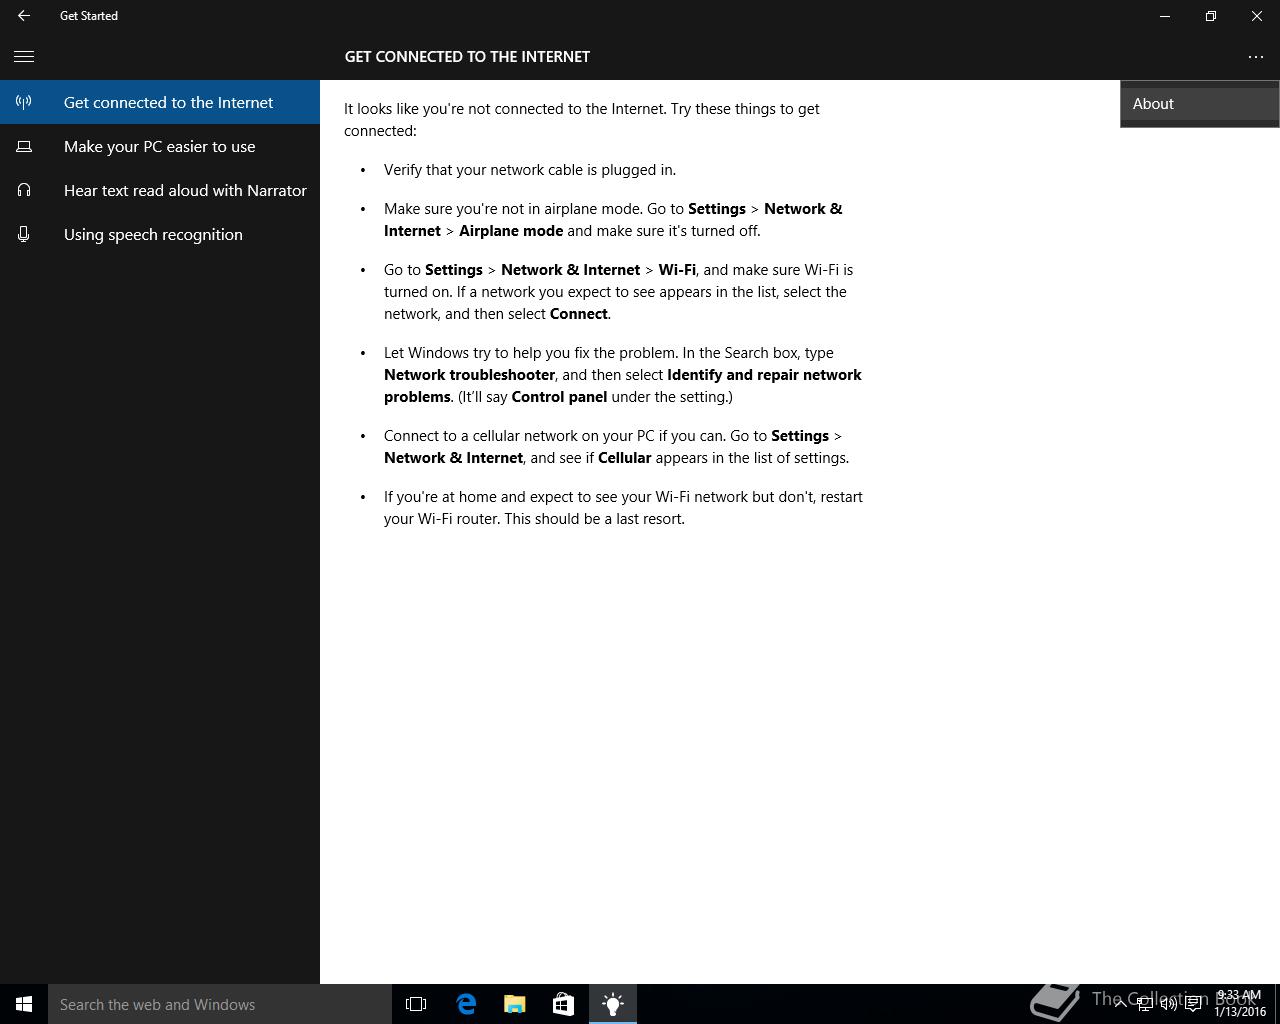Open the Store app from taskbar

(563, 1004)
